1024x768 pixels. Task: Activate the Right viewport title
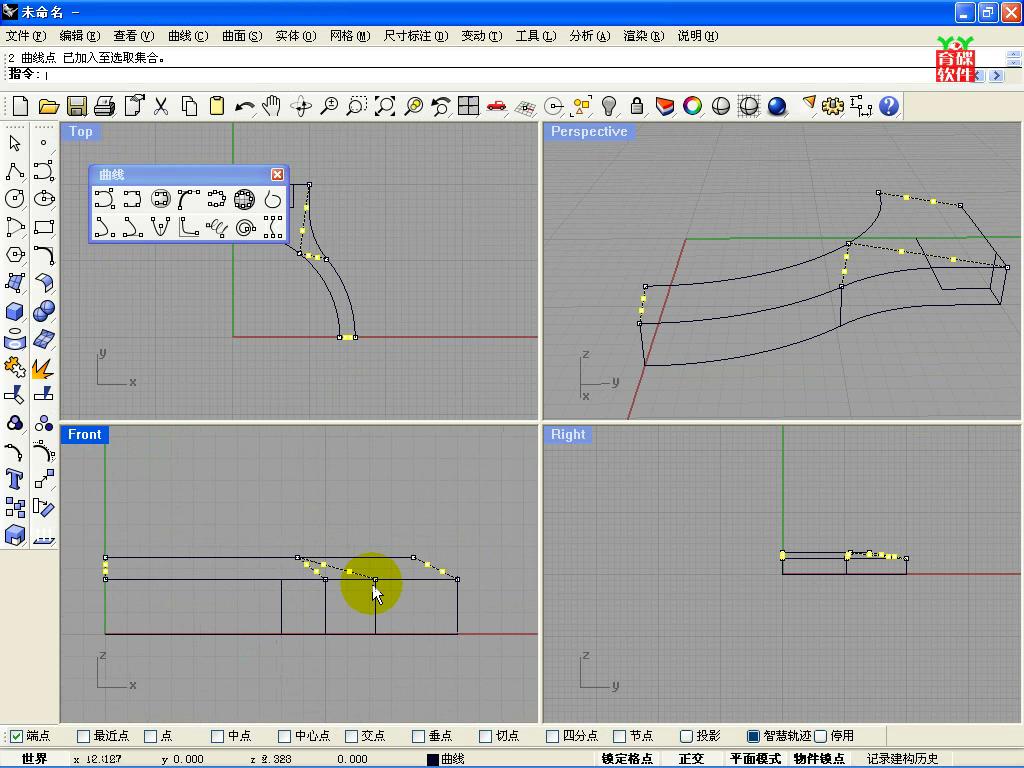click(568, 434)
